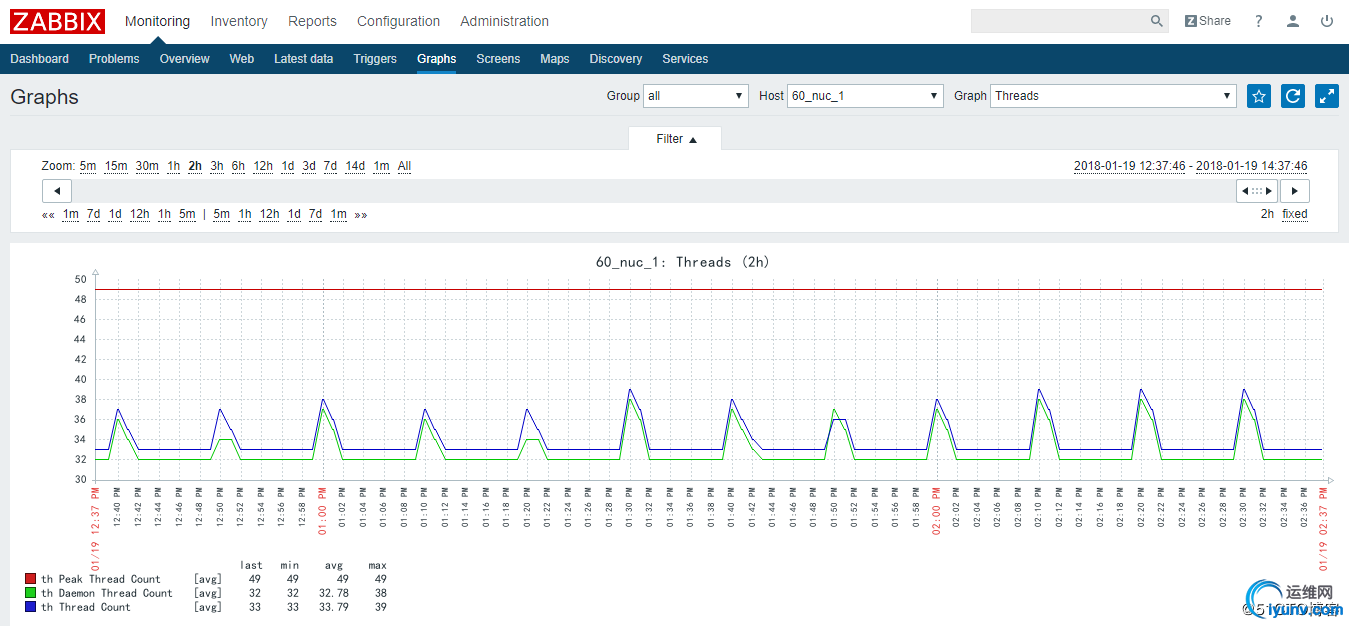Open the Configuration top menu
Image resolution: width=1349 pixels, height=626 pixels.
[x=398, y=21]
